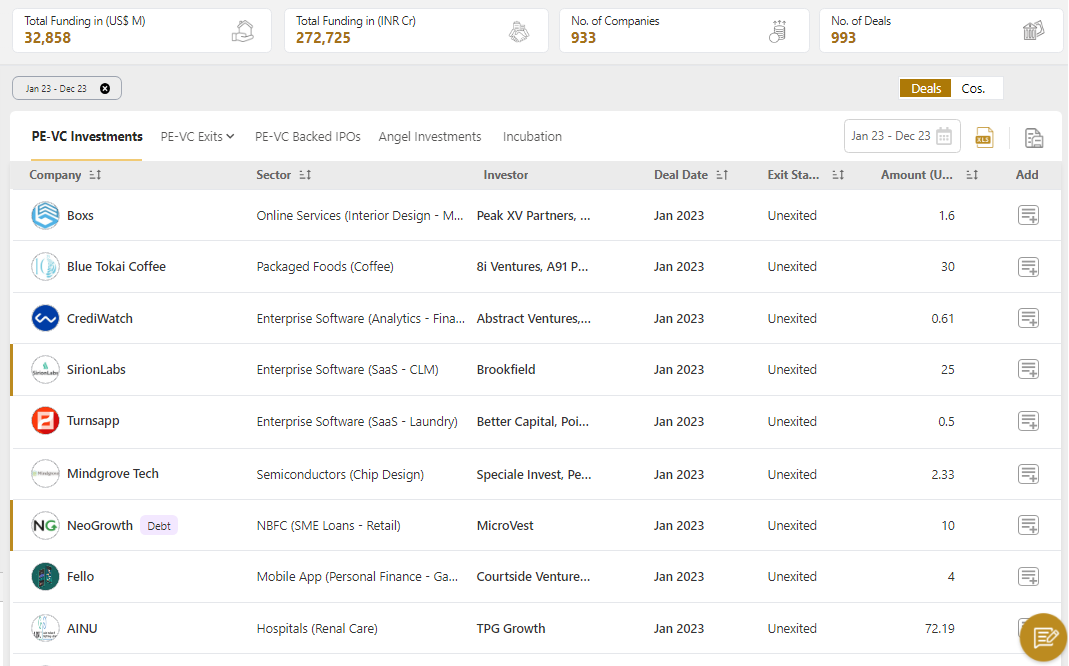Add Boxs deal to list
This screenshot has height=666, width=1069.
coord(1028,215)
